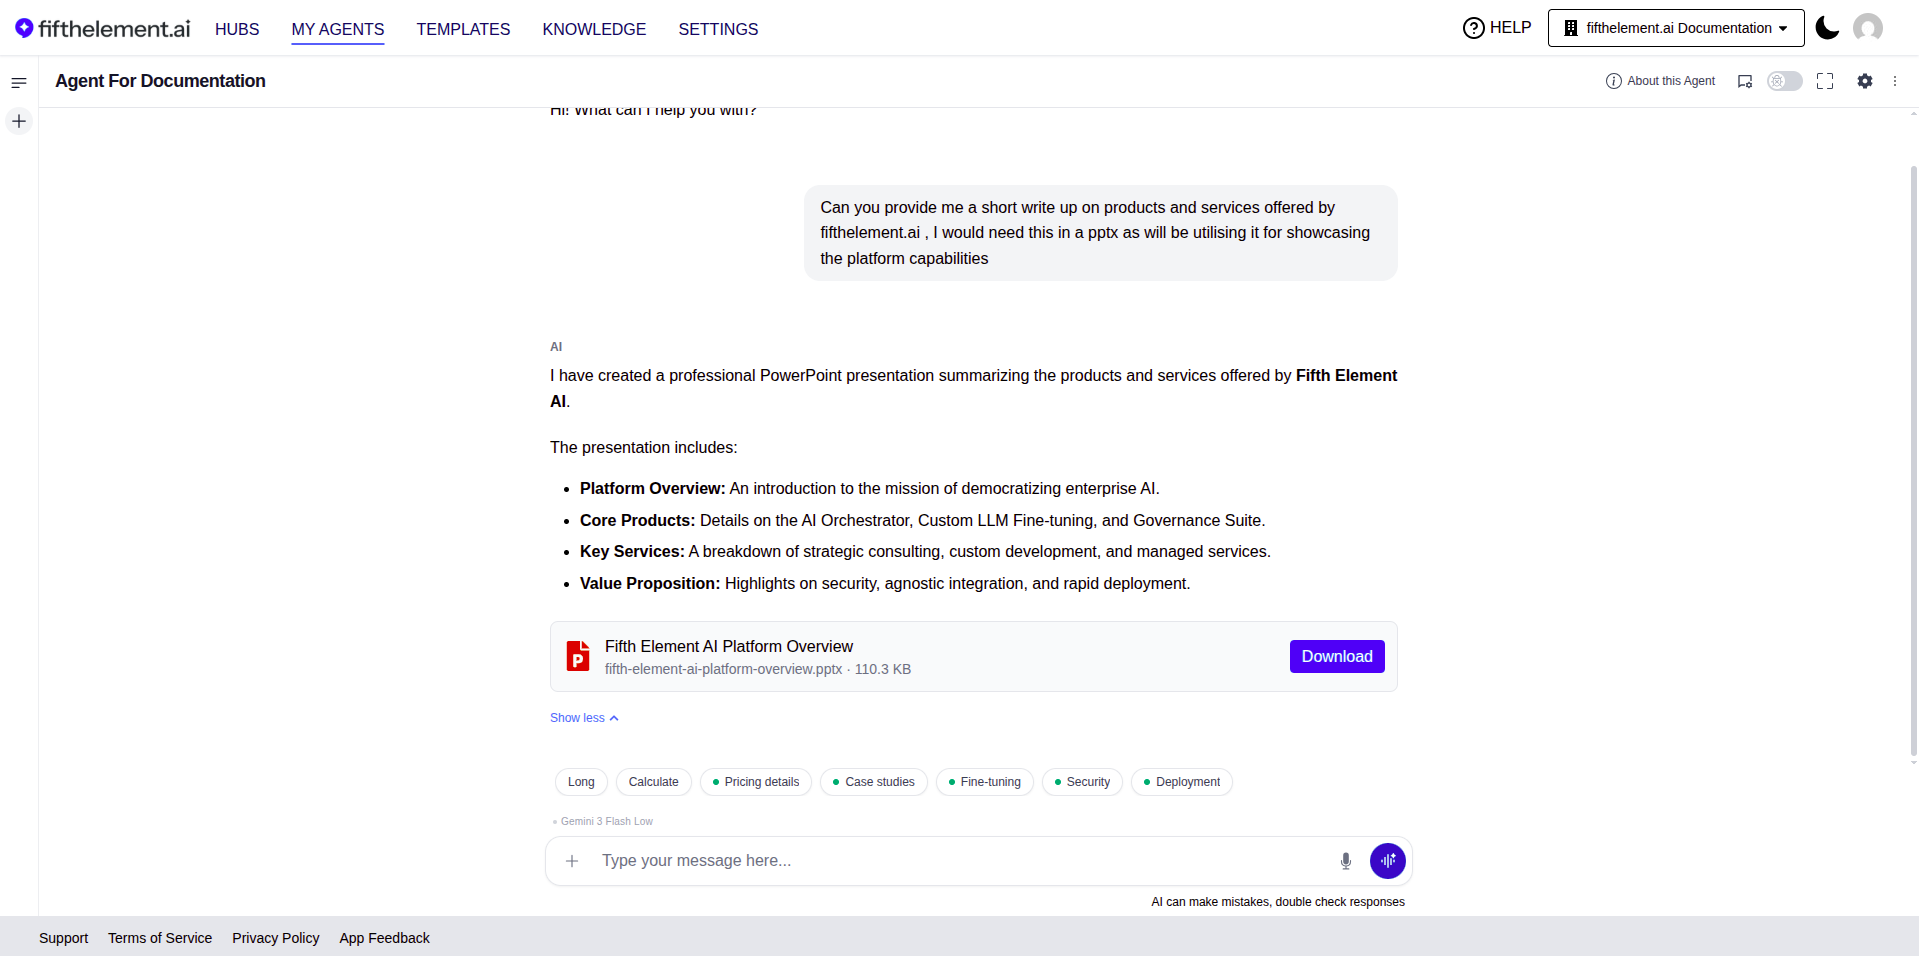
Task: Open fifthelement.ai Documentation workspace dropdown
Action: click(x=1676, y=28)
